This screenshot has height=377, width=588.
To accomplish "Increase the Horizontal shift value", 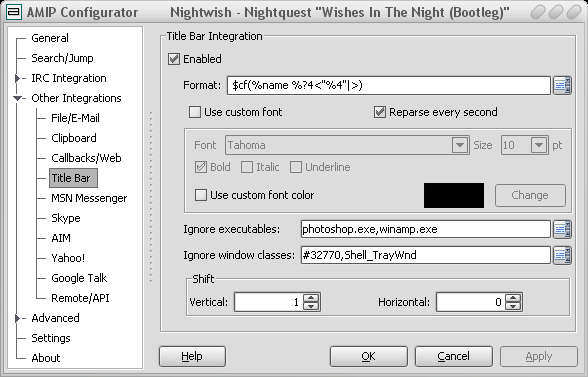I will (513, 298).
